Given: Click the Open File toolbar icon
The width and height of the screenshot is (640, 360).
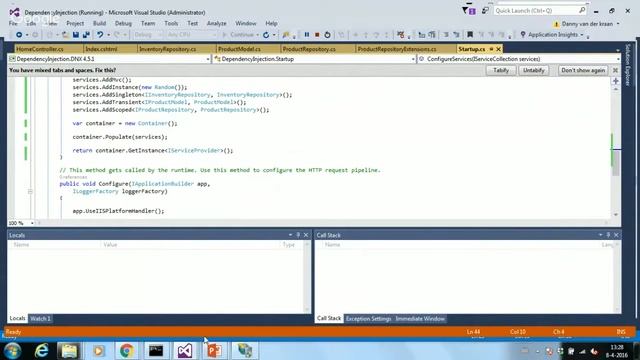Looking at the screenshot, I should 65,35.
